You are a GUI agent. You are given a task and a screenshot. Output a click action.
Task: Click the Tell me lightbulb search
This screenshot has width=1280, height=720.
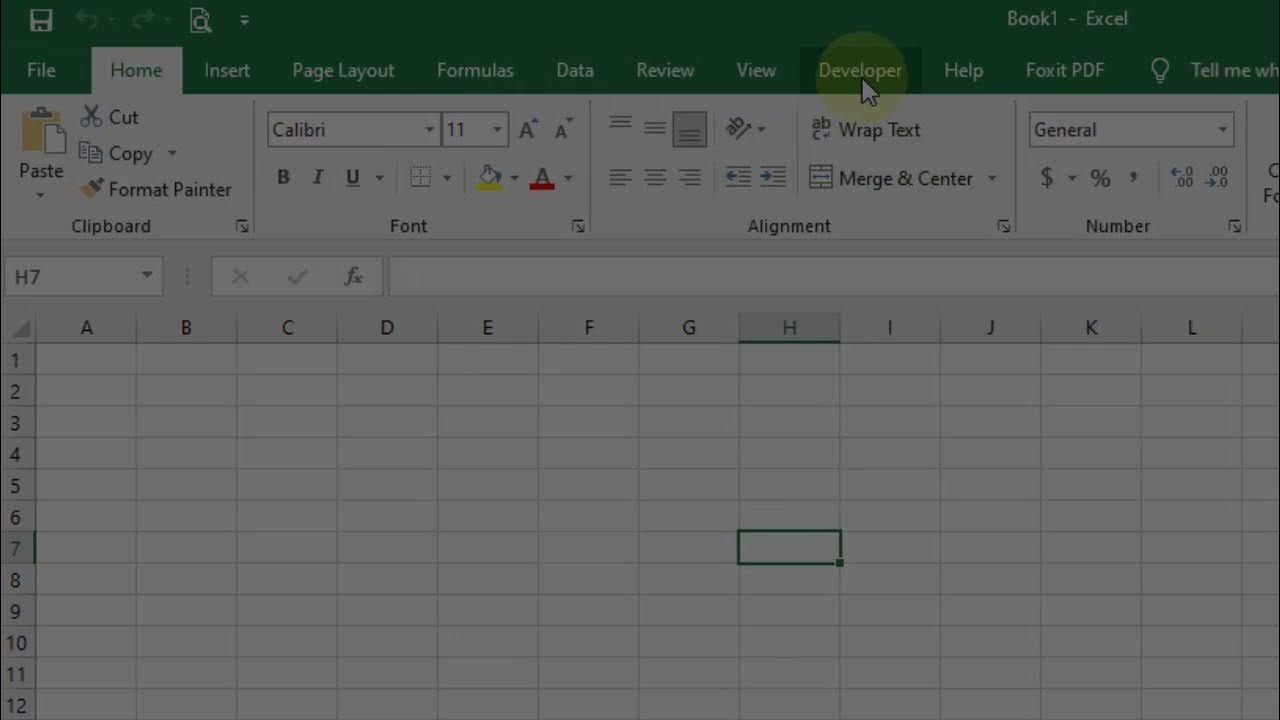point(1160,70)
